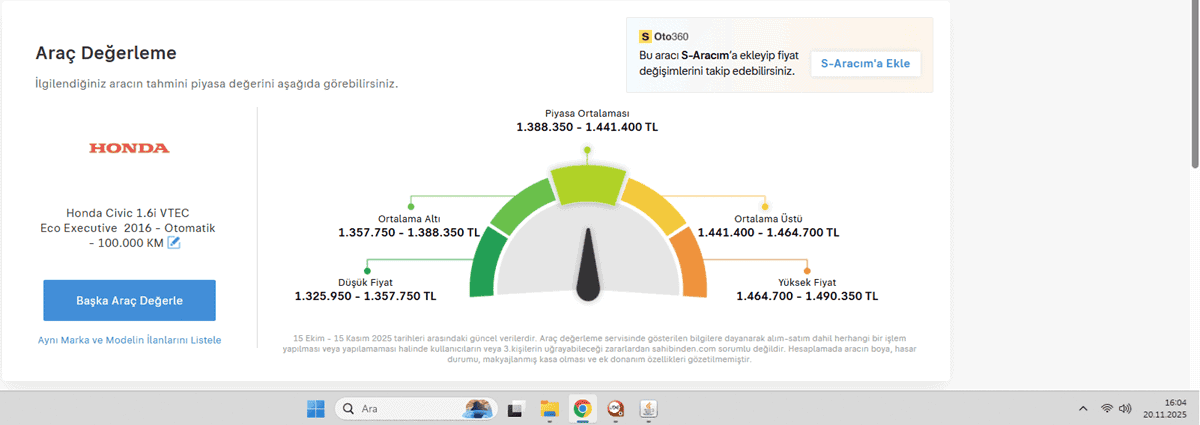
Task: Click the price range 1.441.400 - 1.464.700 TL
Action: click(768, 232)
